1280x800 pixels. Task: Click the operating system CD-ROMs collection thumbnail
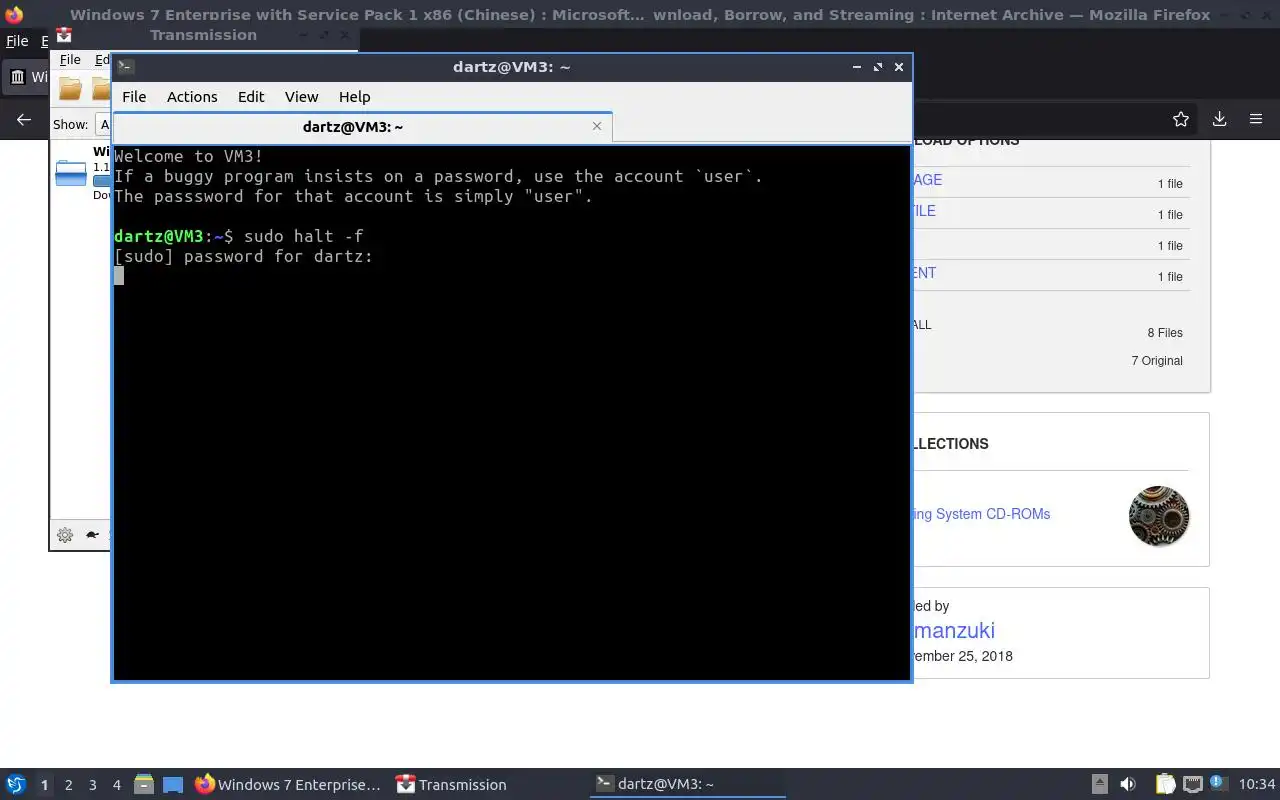point(1159,516)
